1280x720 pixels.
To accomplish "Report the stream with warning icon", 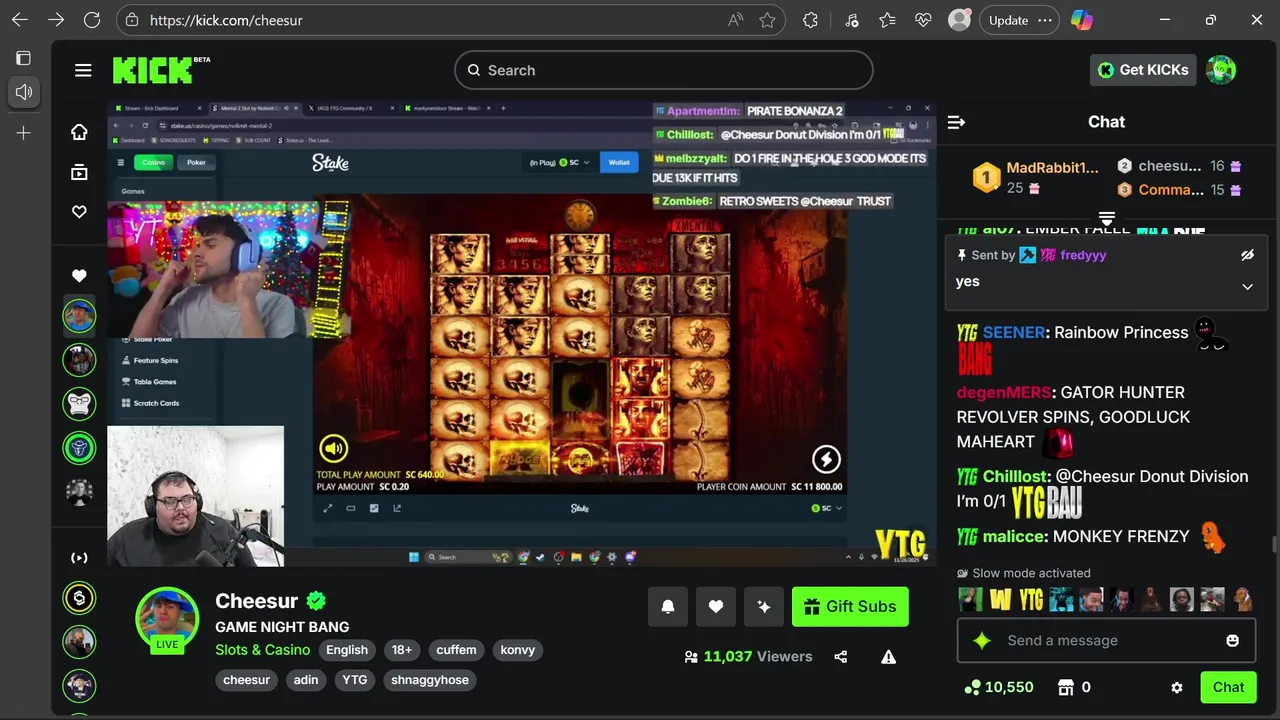I will 888,657.
